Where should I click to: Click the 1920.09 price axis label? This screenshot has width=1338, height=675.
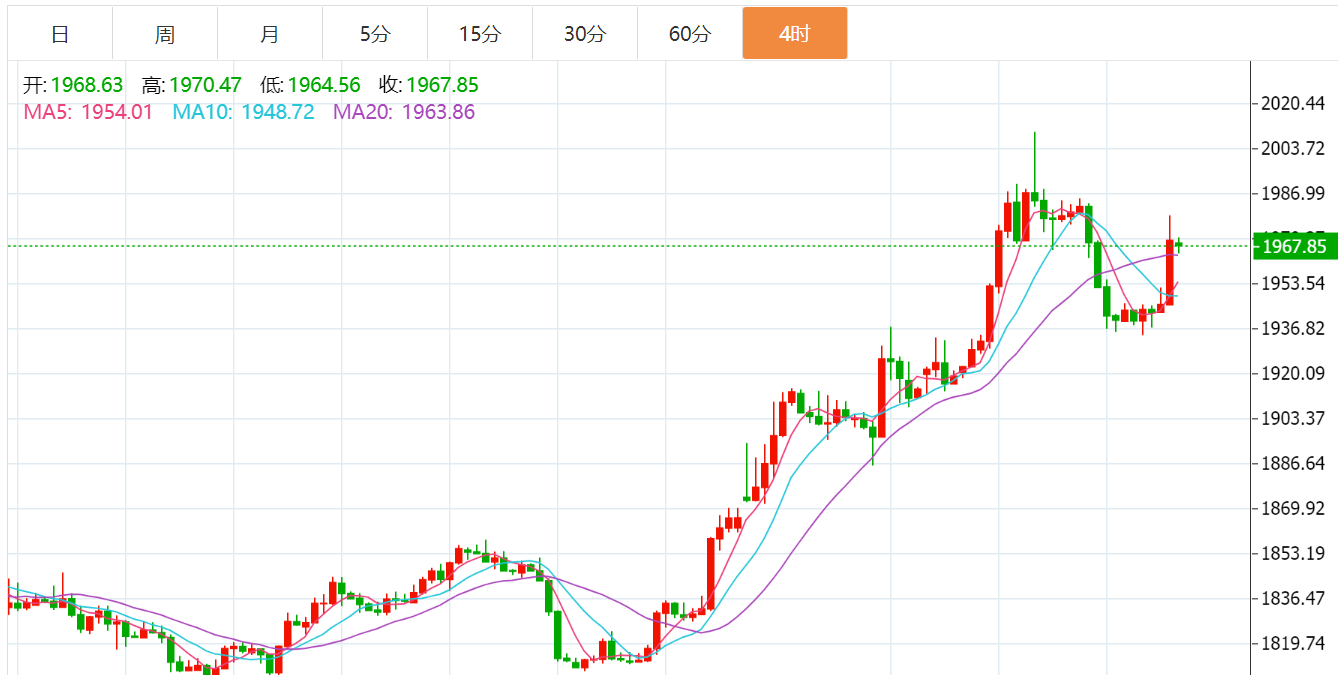[1294, 374]
